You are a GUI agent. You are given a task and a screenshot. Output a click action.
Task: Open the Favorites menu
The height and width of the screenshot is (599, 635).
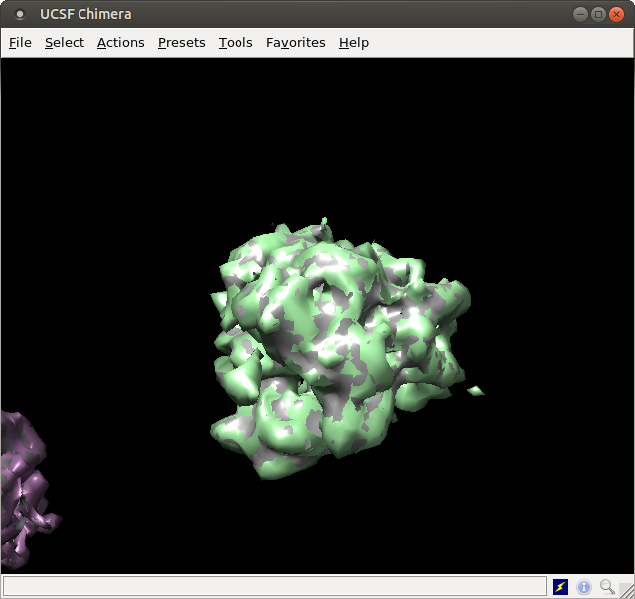(x=296, y=43)
